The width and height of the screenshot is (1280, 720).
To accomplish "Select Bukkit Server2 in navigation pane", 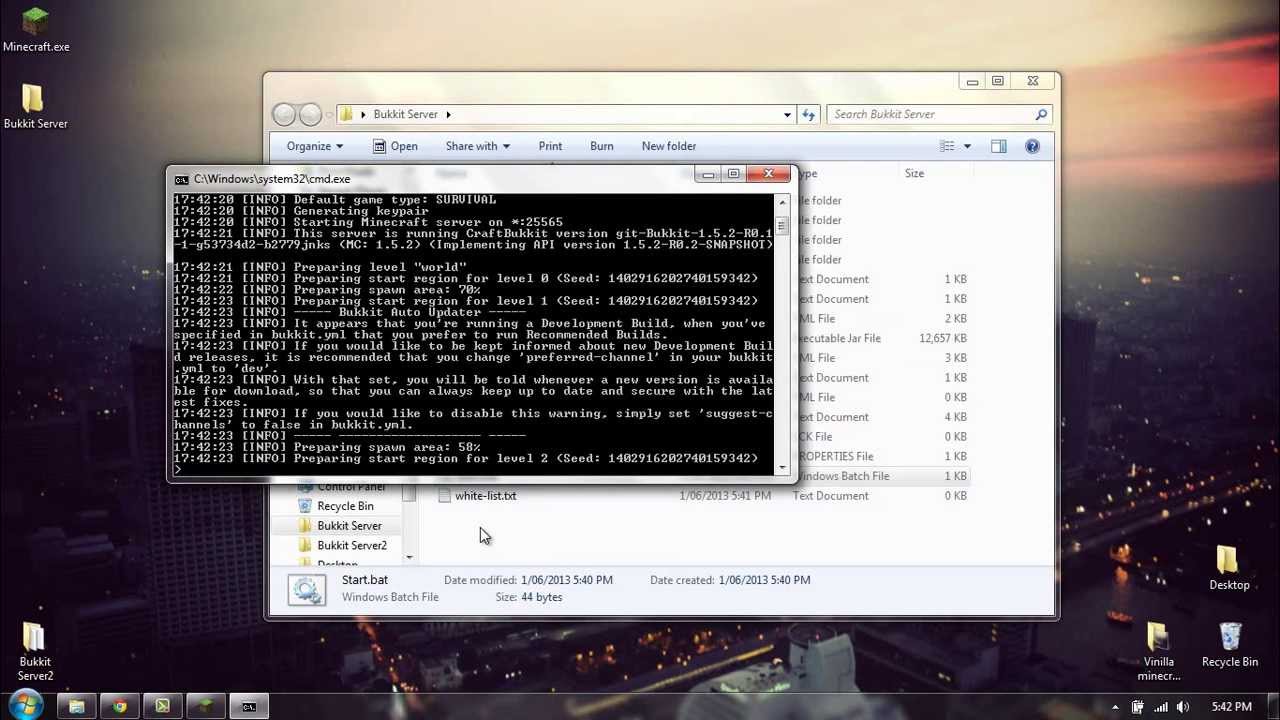I will pos(351,545).
